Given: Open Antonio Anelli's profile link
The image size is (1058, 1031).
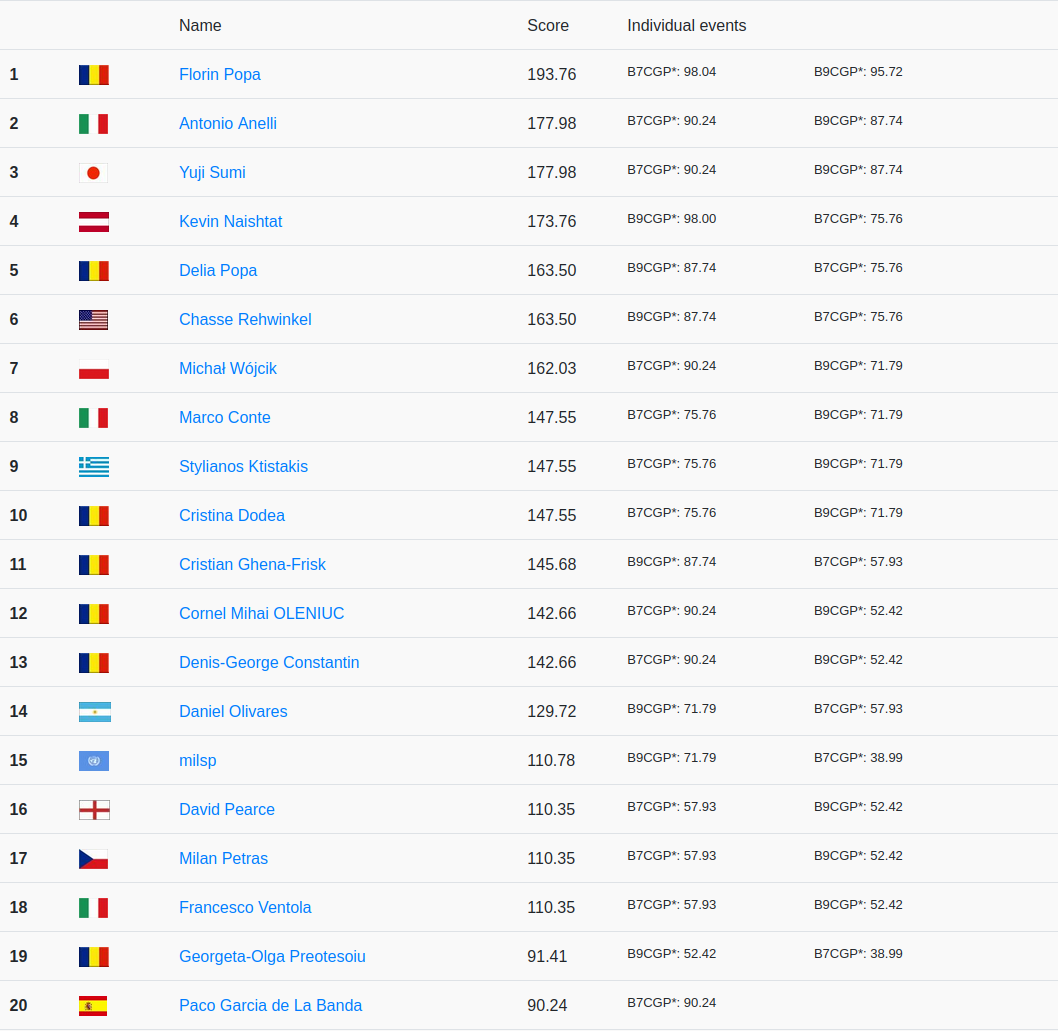Looking at the screenshot, I should [227, 124].
